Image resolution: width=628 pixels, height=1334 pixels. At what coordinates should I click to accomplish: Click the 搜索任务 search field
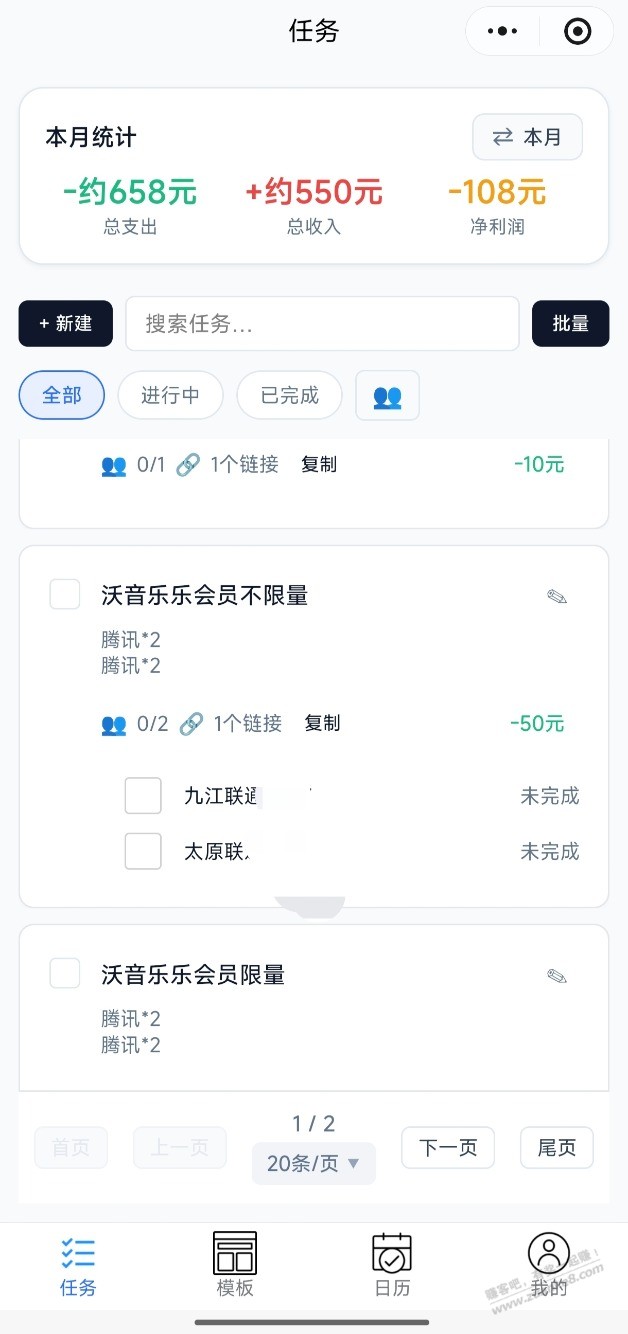coord(322,323)
